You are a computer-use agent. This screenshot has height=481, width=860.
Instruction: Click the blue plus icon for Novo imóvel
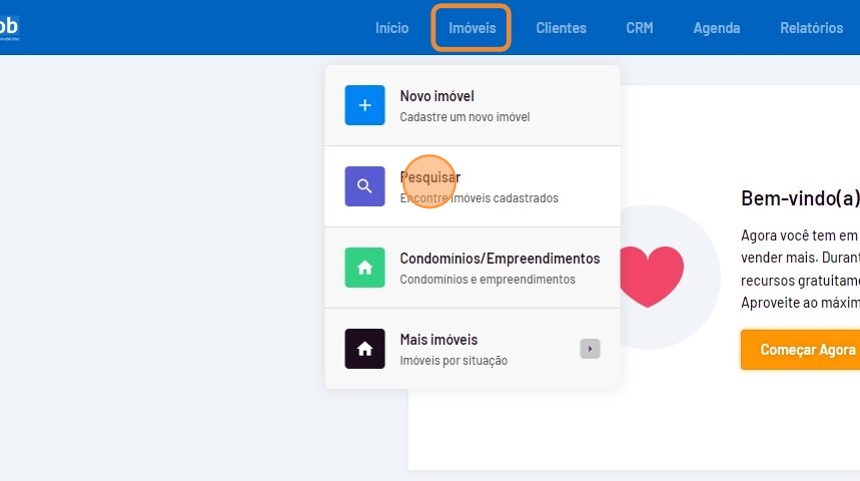[364, 105]
